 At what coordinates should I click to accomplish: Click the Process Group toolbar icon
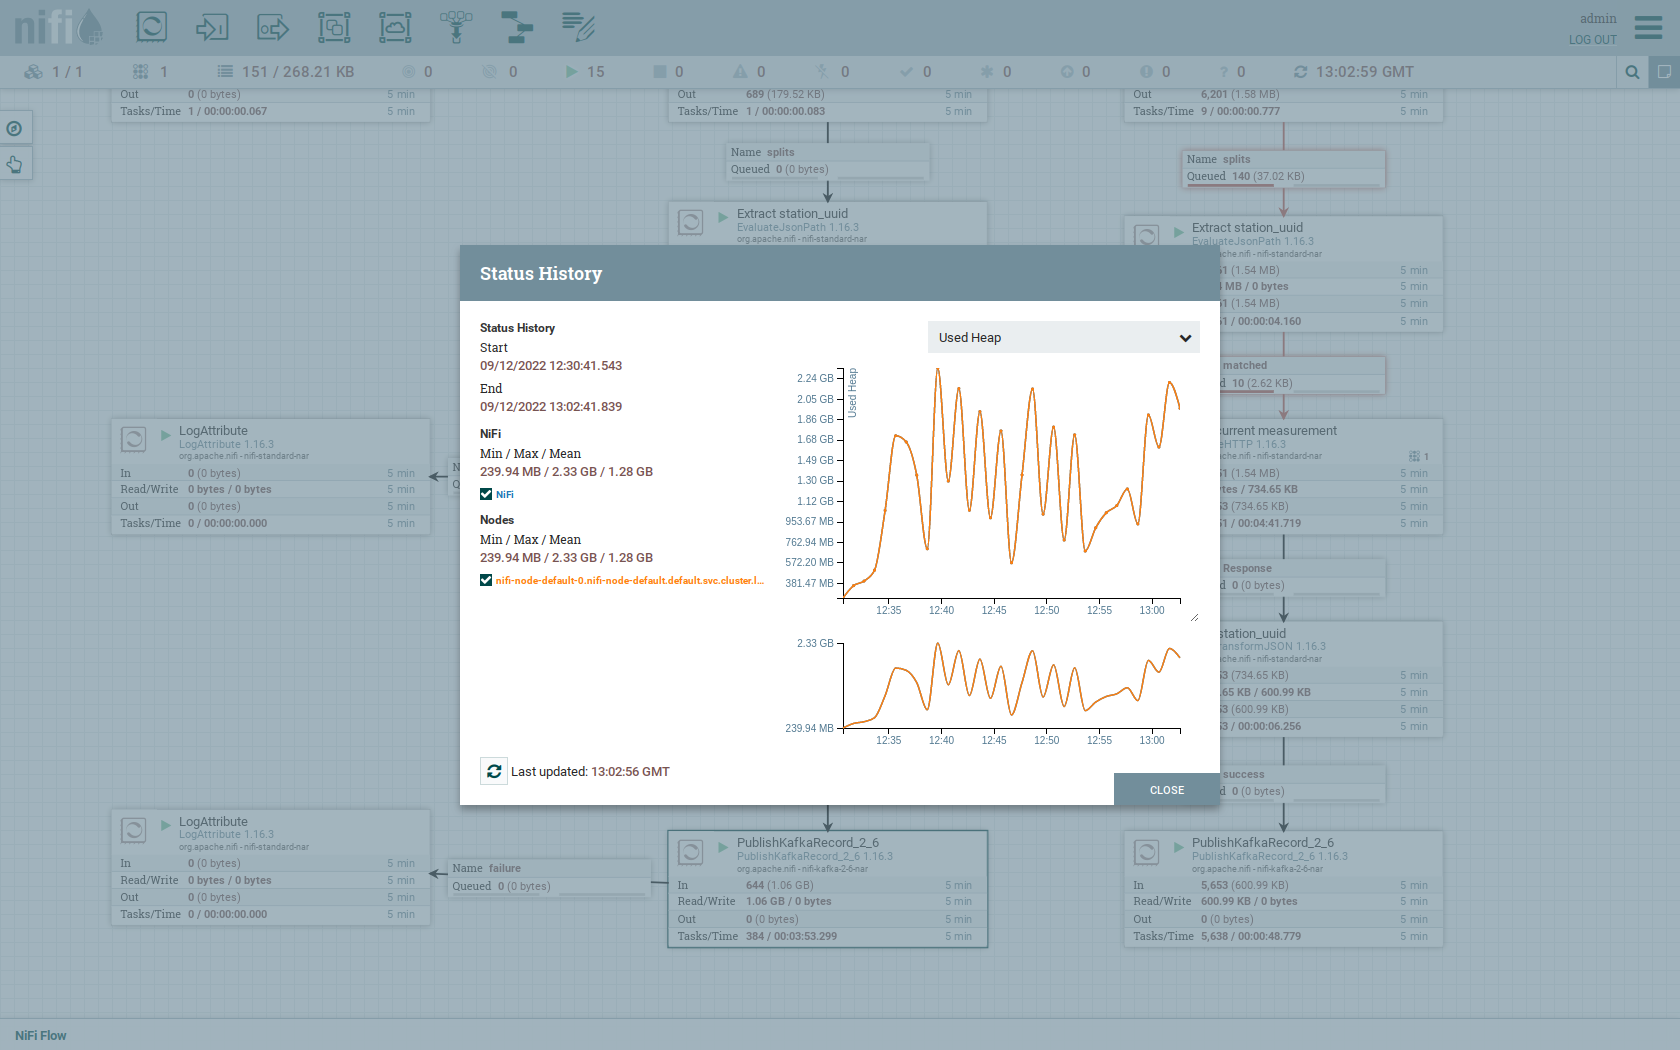(x=334, y=27)
